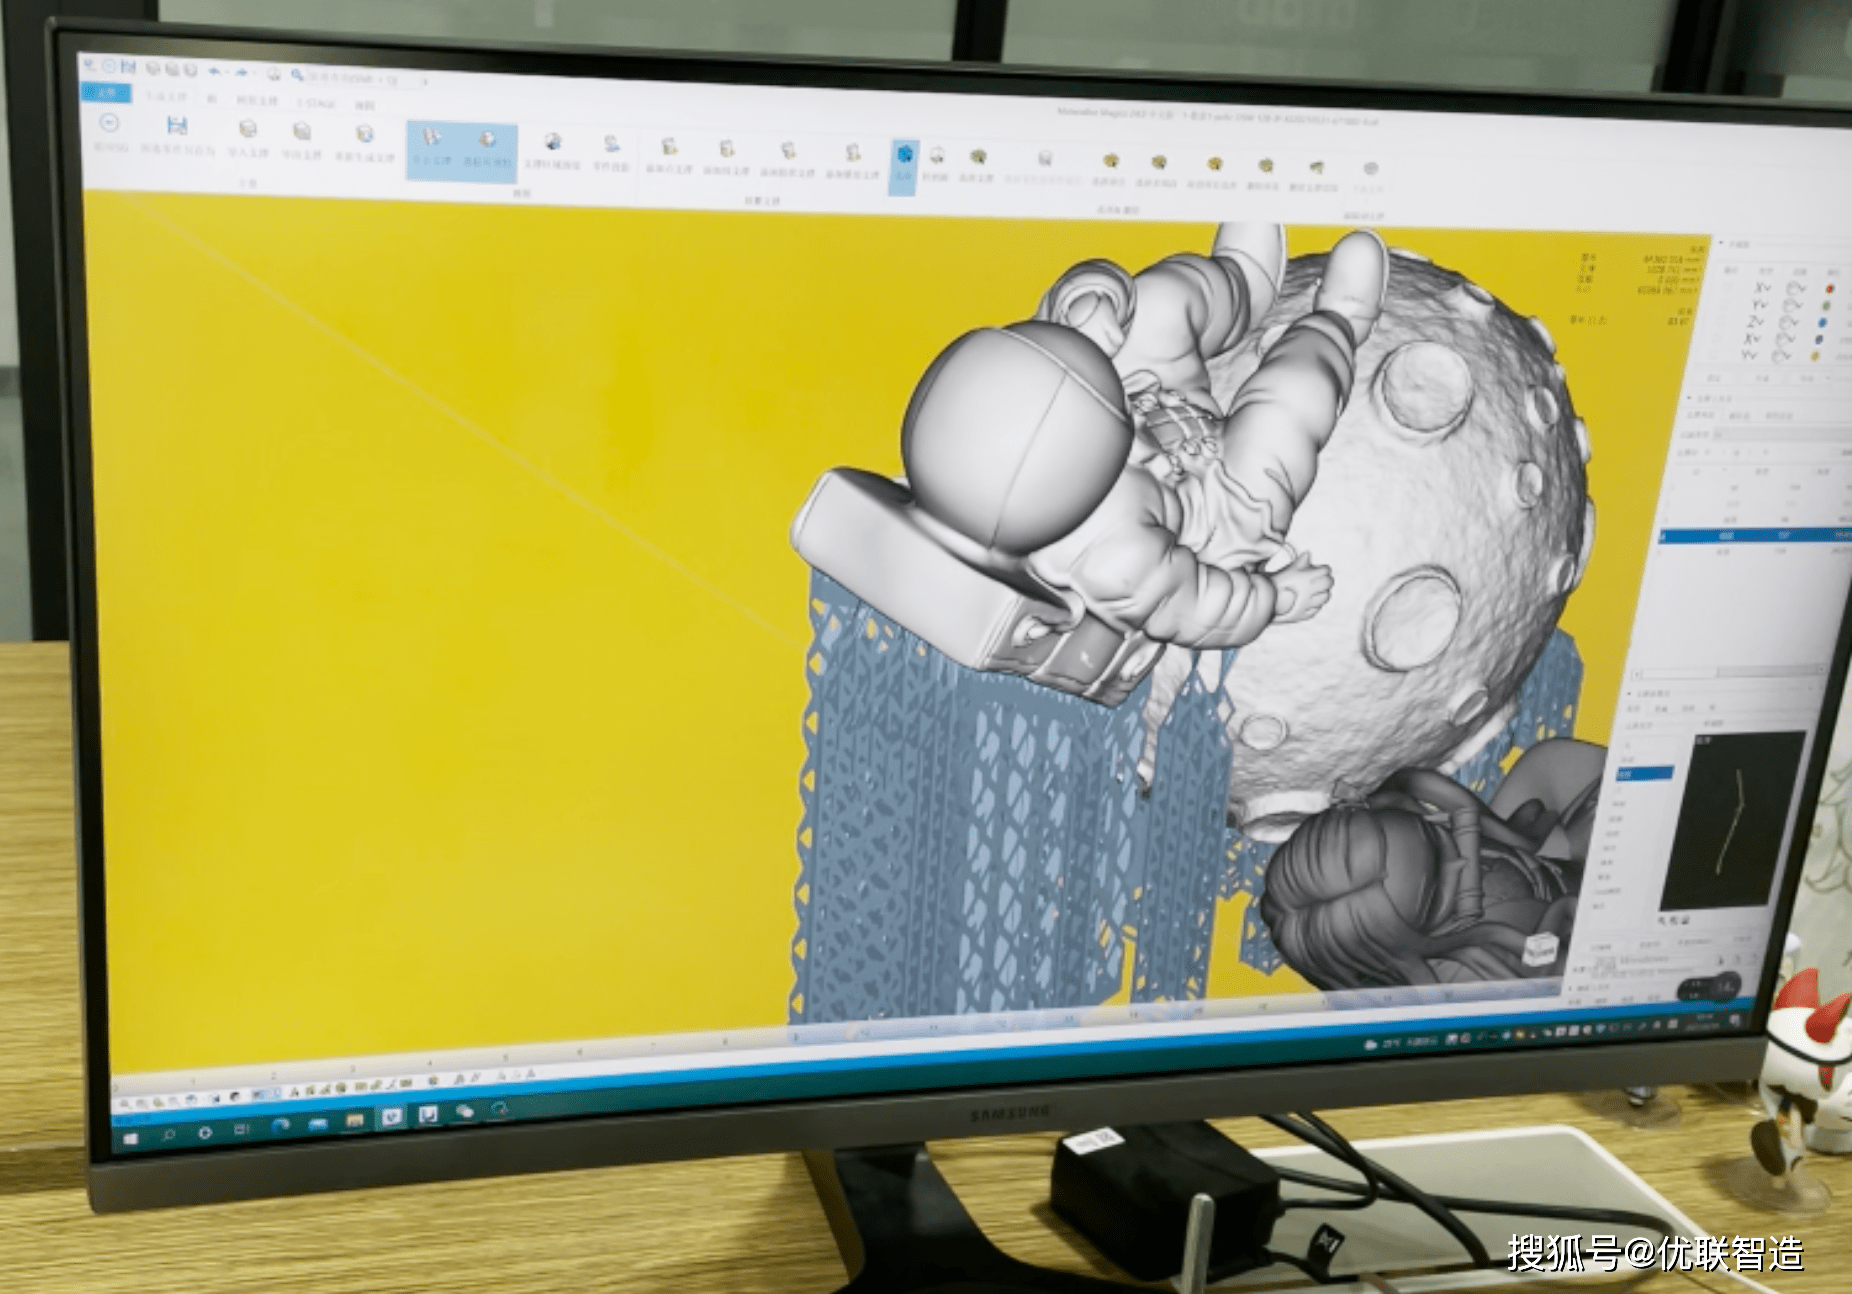
Task: Open the ribbon tab right of the blue file tab
Action: [166, 96]
